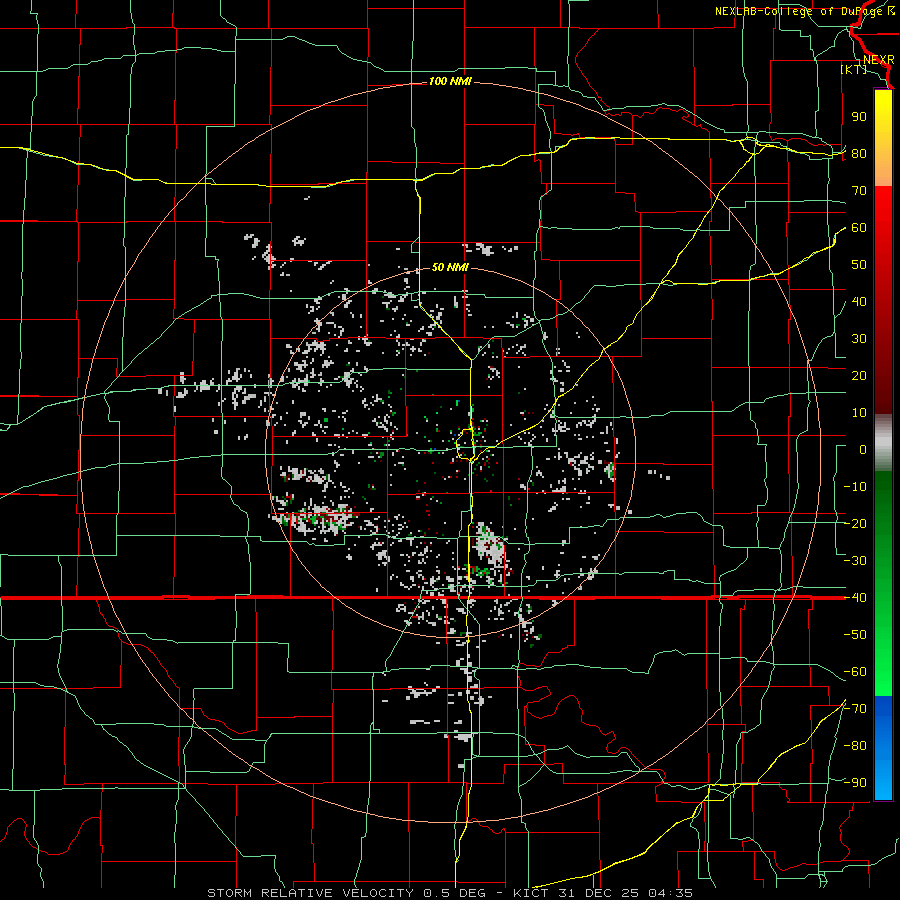This screenshot has width=900, height=900.
Task: Click the 50 NMI range ring label
Action: 450,267
